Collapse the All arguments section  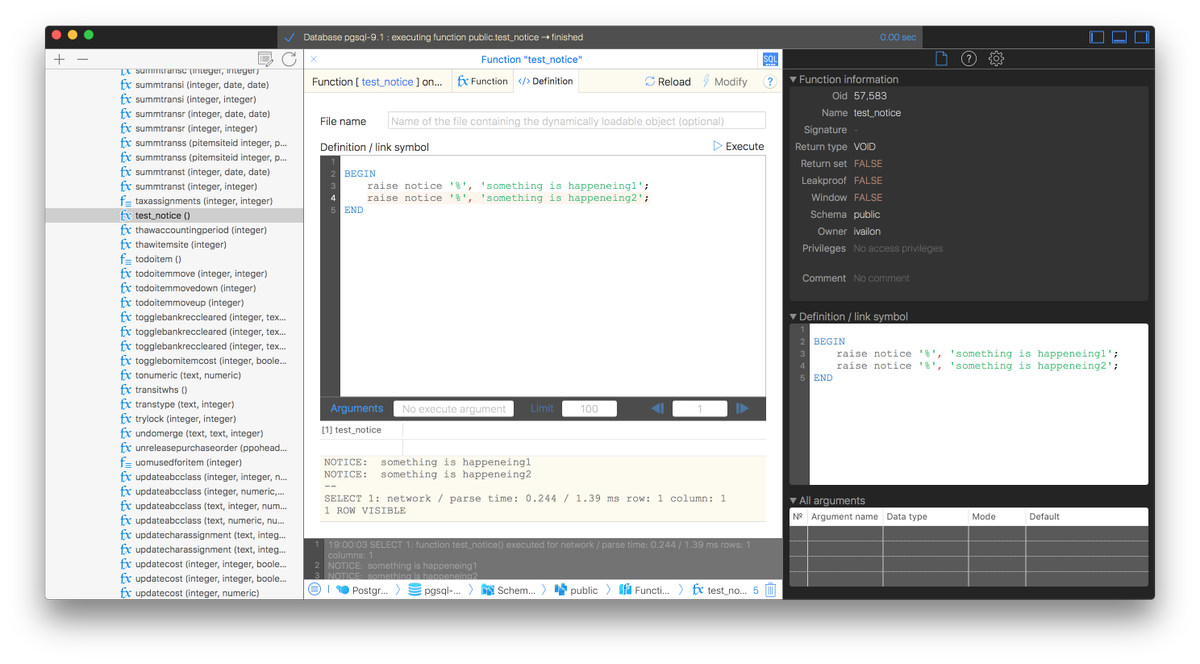(794, 500)
